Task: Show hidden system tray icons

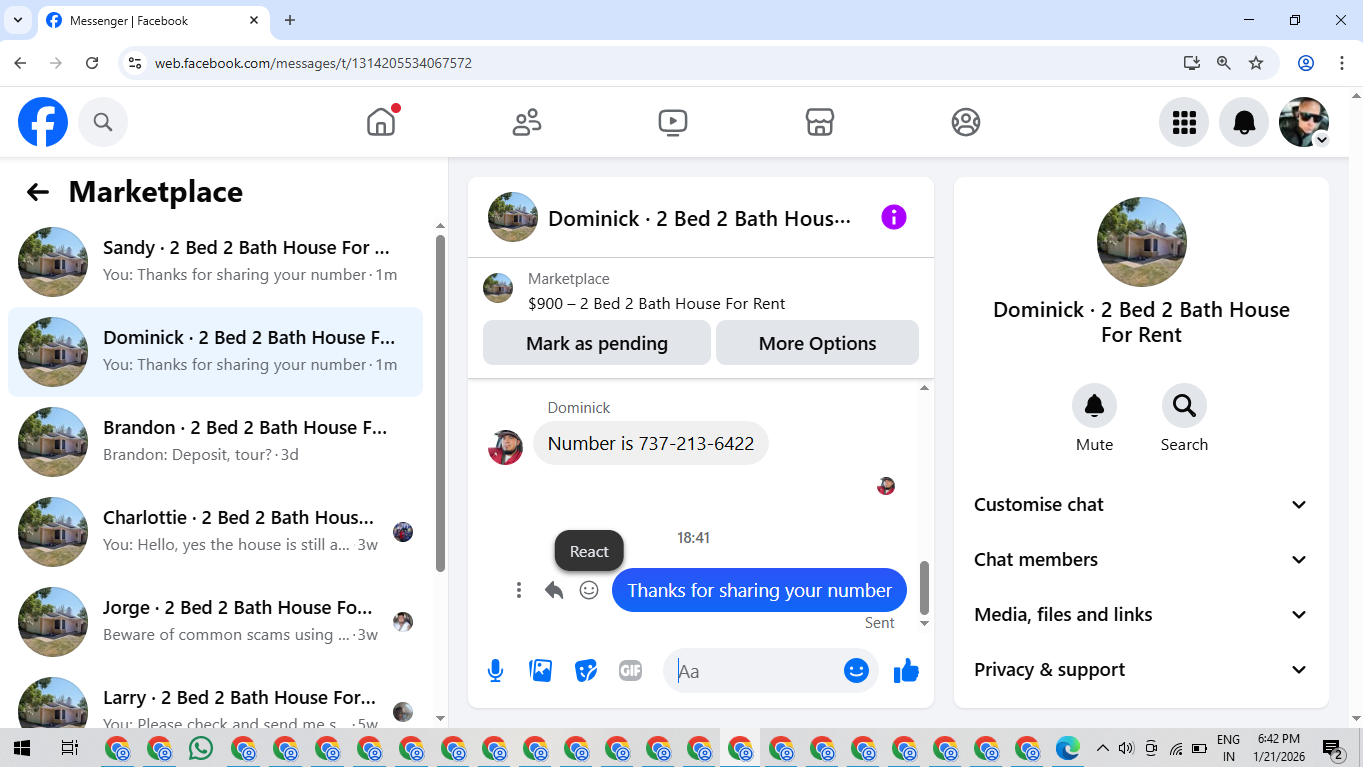Action: click(x=1103, y=748)
